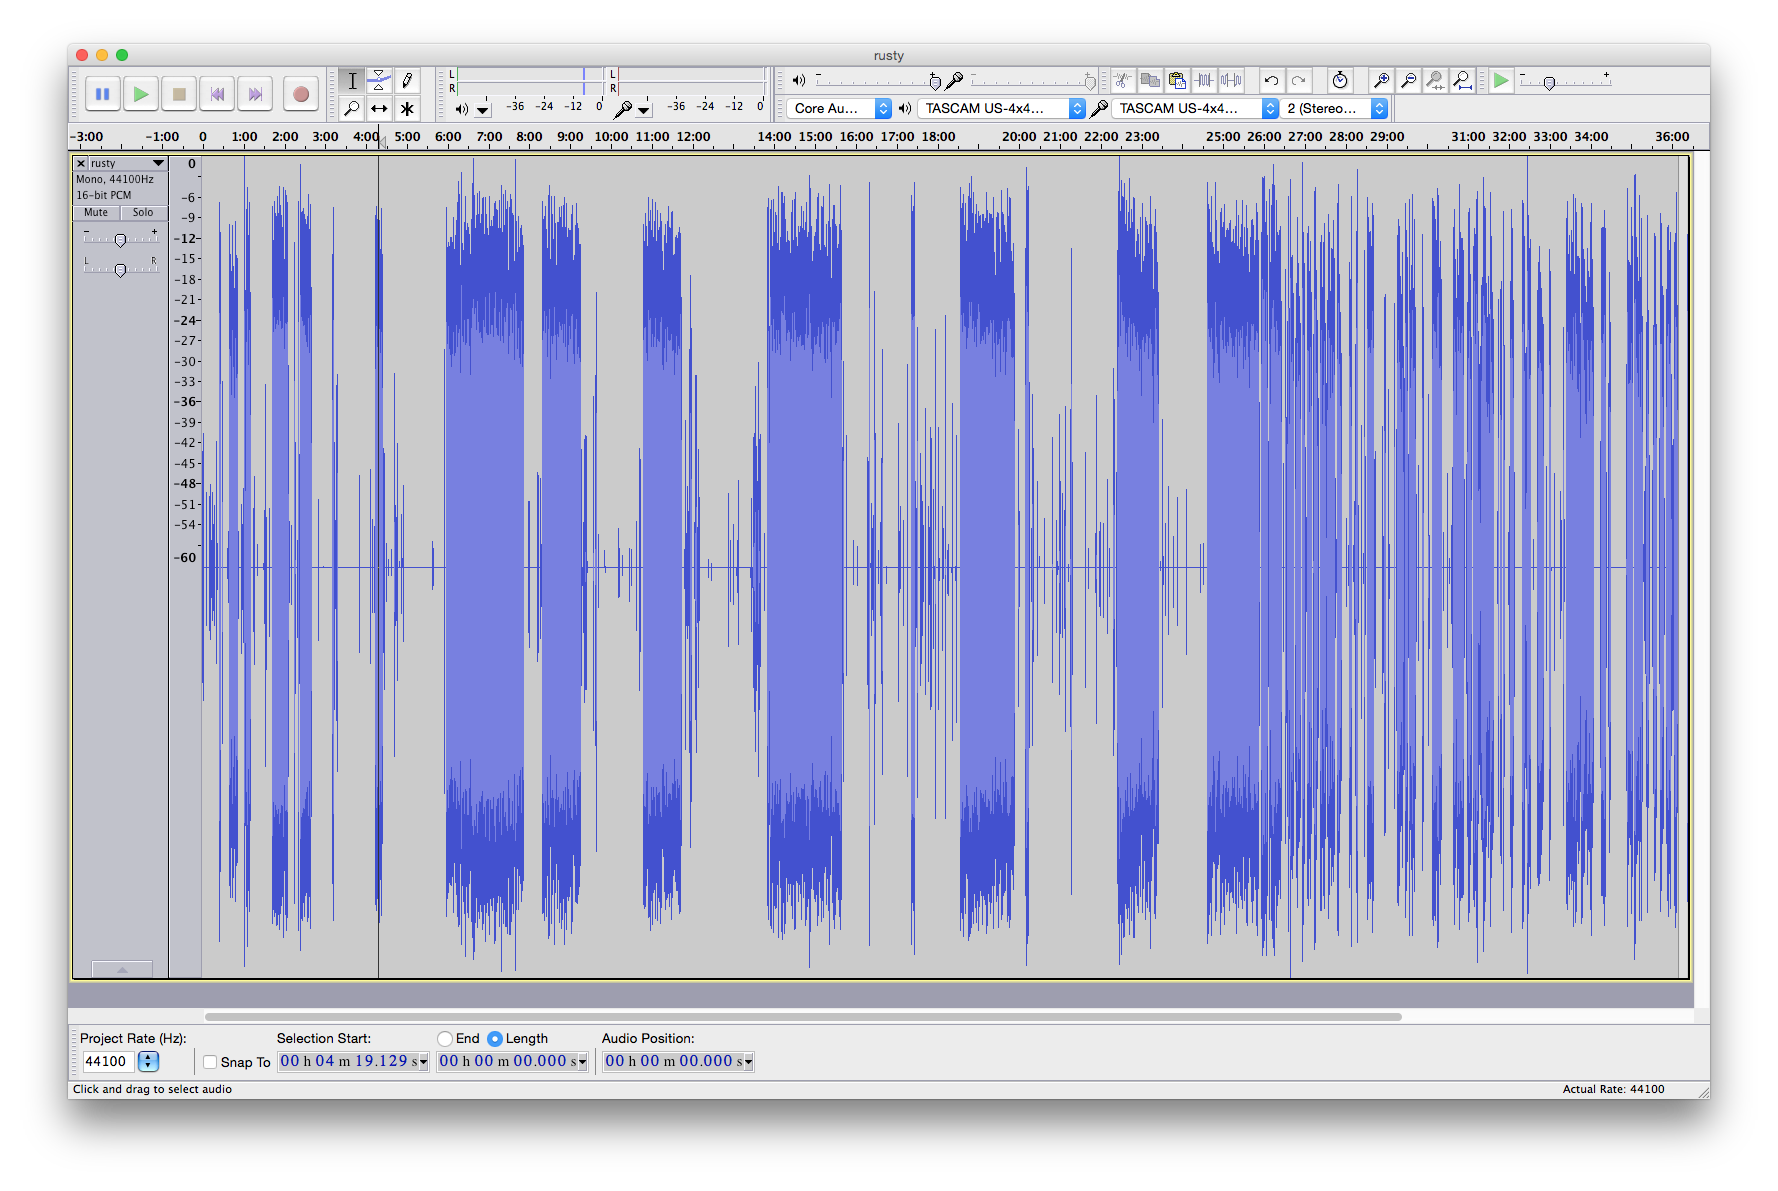
Task: Open the TASCAM input device dropdown
Action: [x=1195, y=108]
